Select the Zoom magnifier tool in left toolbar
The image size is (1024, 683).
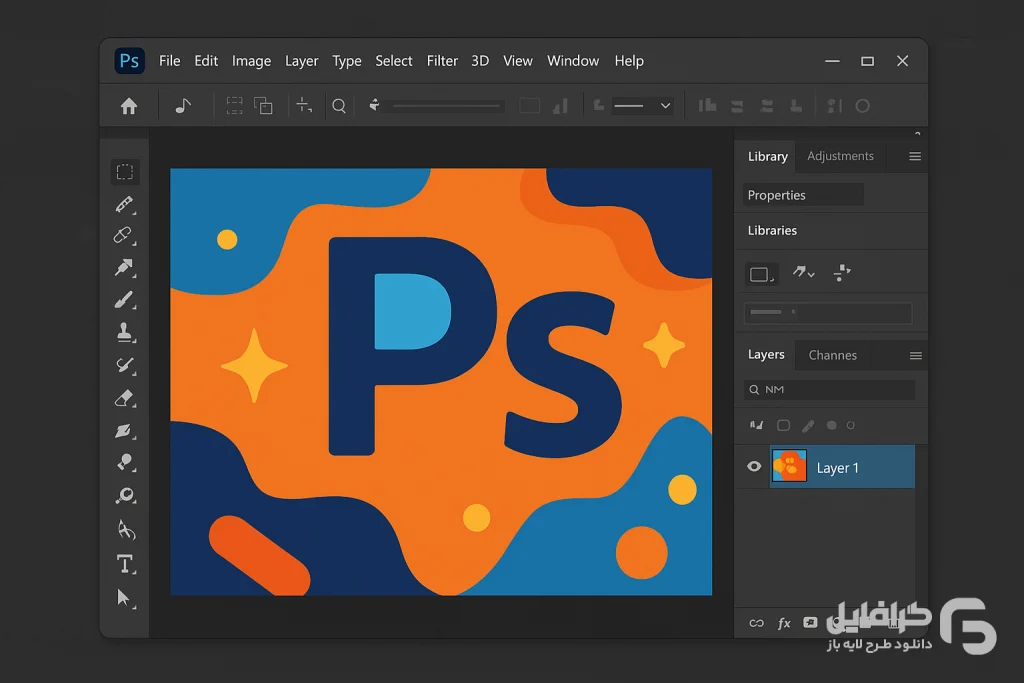coord(125,496)
